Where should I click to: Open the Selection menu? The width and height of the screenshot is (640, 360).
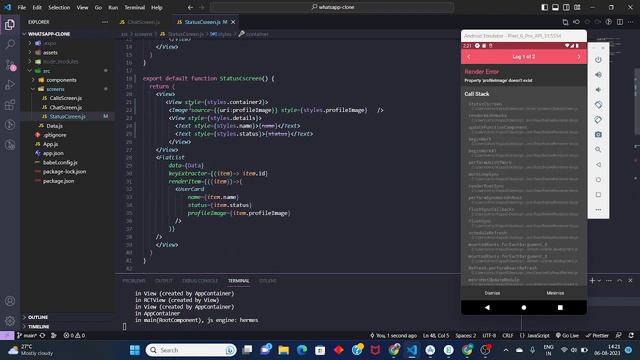coord(59,7)
